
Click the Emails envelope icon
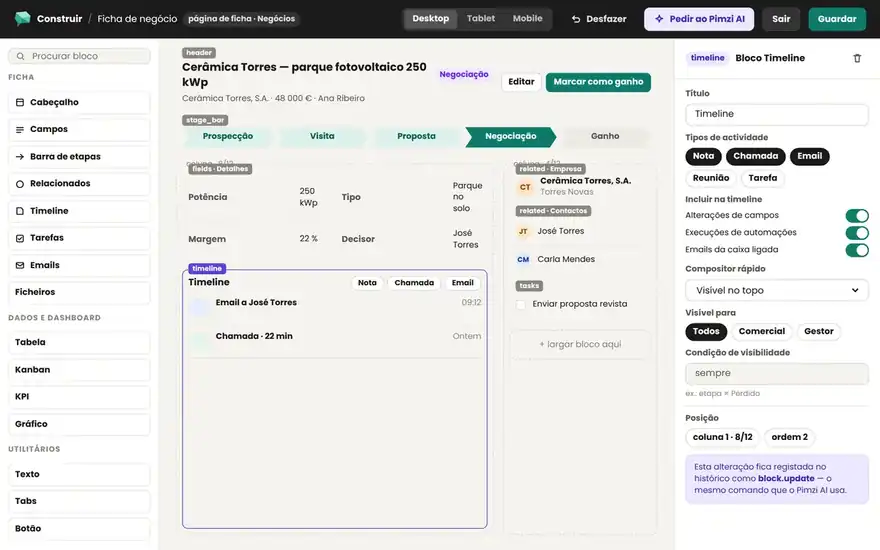[20, 265]
